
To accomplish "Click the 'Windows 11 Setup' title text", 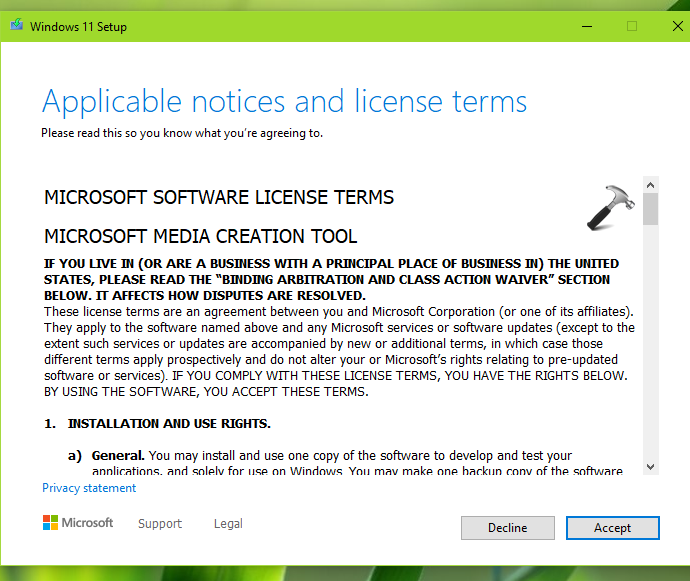I will tap(78, 26).
